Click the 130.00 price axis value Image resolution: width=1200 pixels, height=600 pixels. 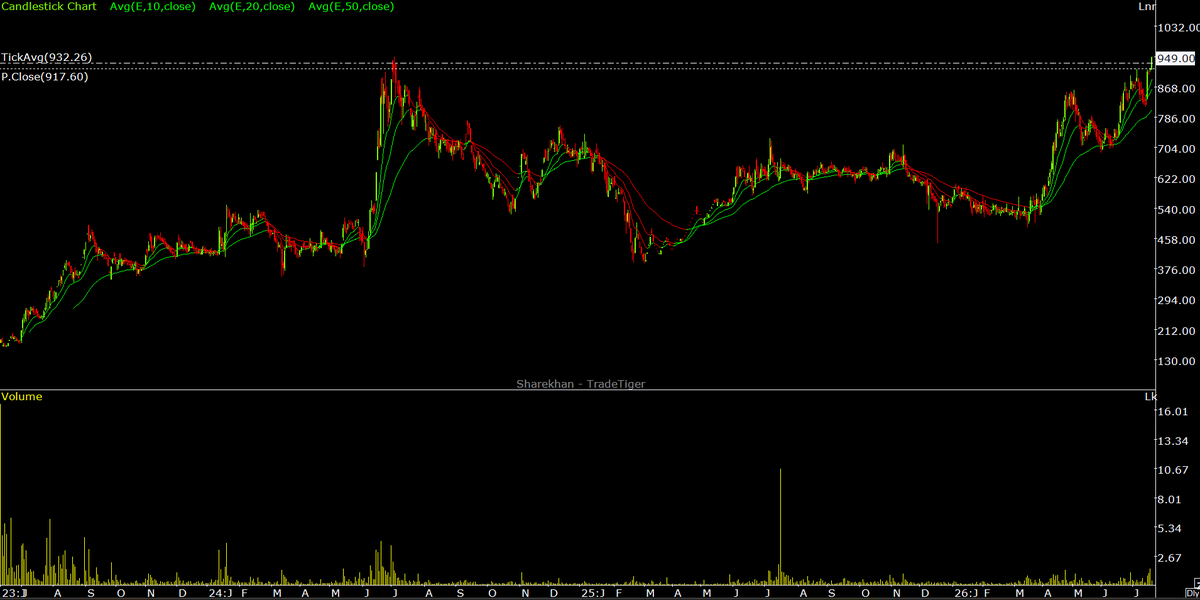pyautogui.click(x=1177, y=362)
